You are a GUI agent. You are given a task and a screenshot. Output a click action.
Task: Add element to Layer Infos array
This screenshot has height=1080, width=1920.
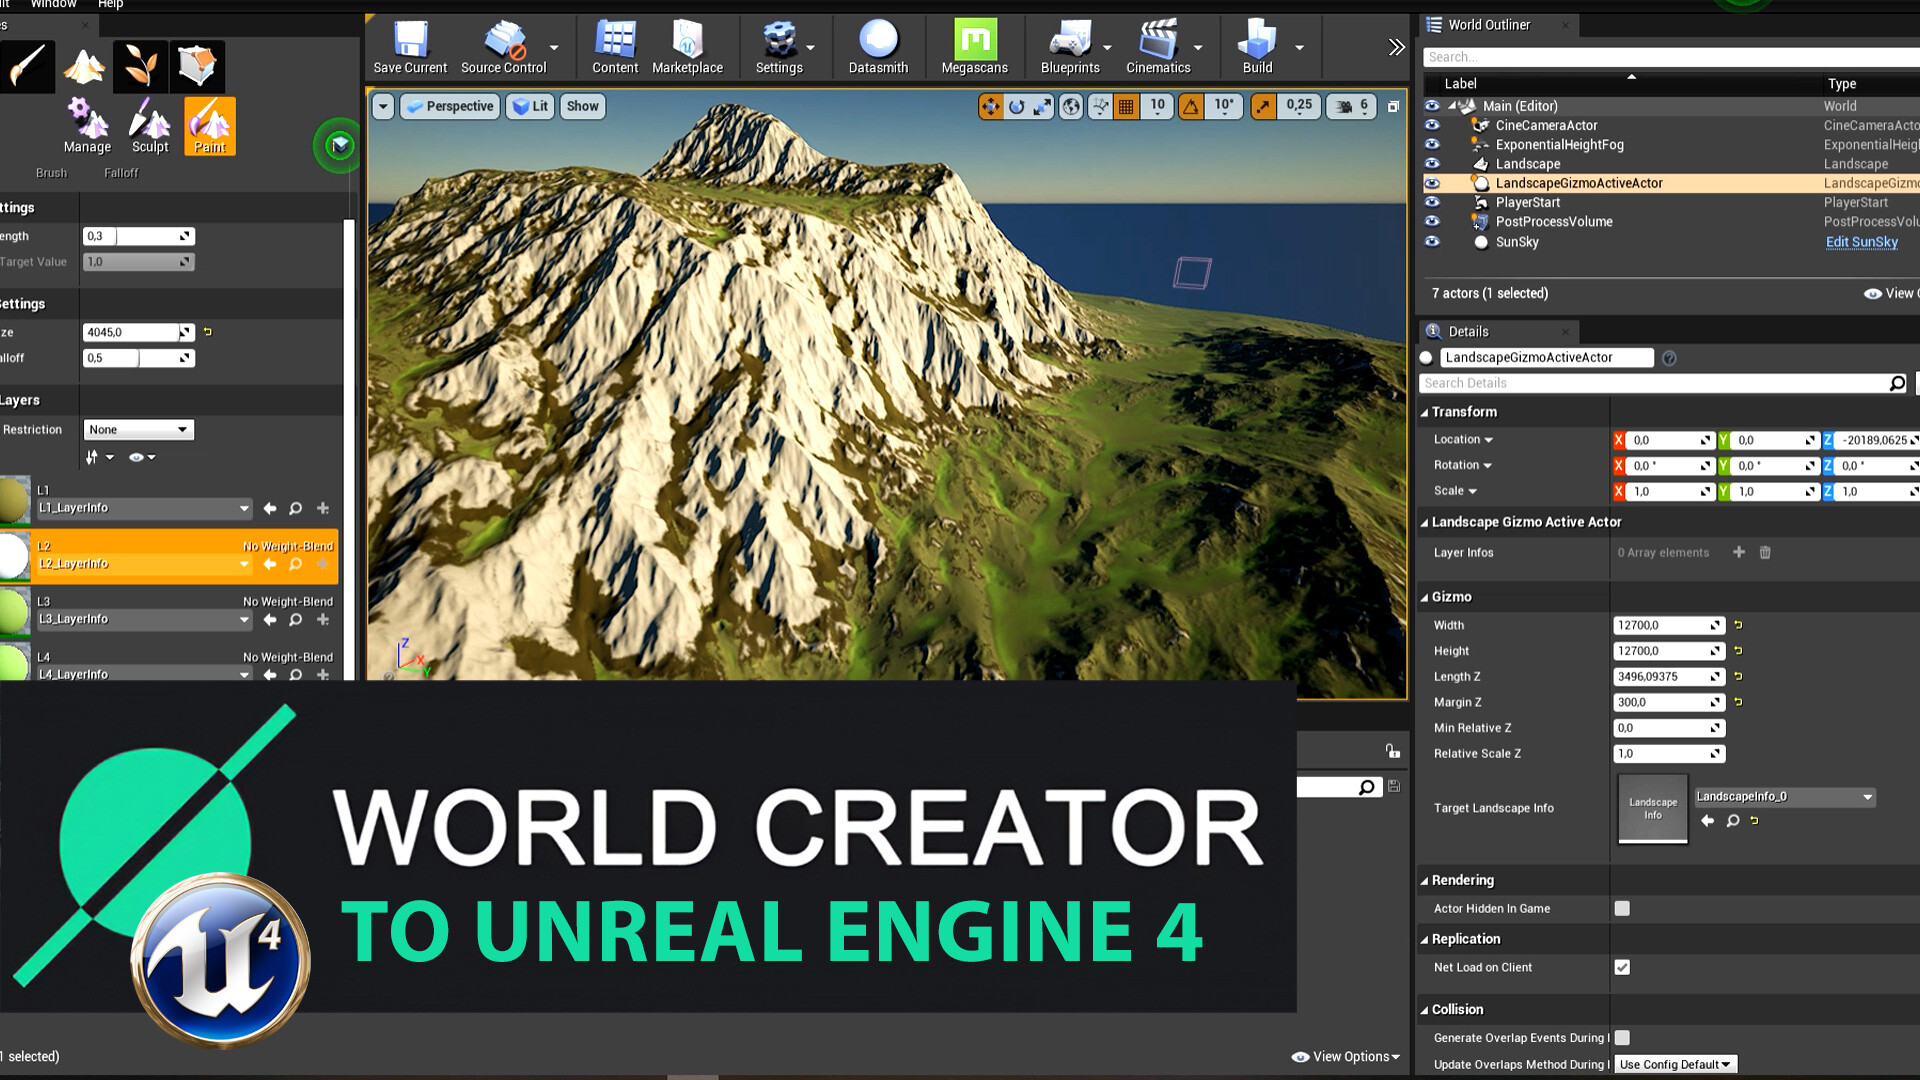click(x=1739, y=552)
